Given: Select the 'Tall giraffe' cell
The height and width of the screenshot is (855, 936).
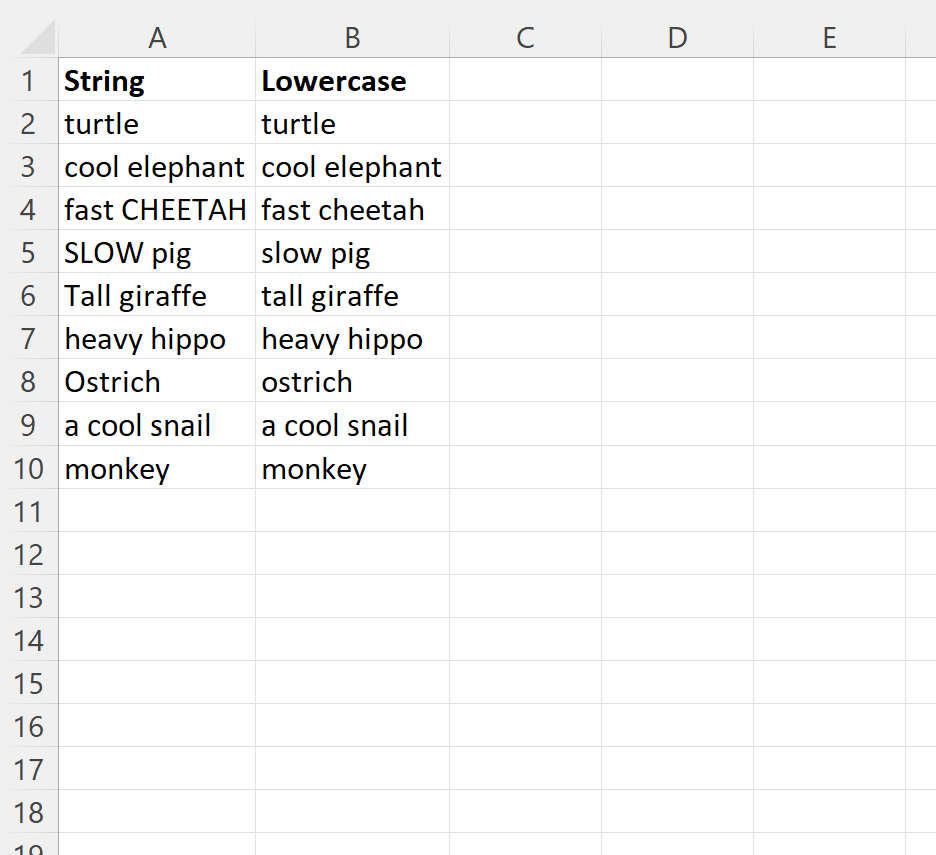Looking at the screenshot, I should 157,296.
